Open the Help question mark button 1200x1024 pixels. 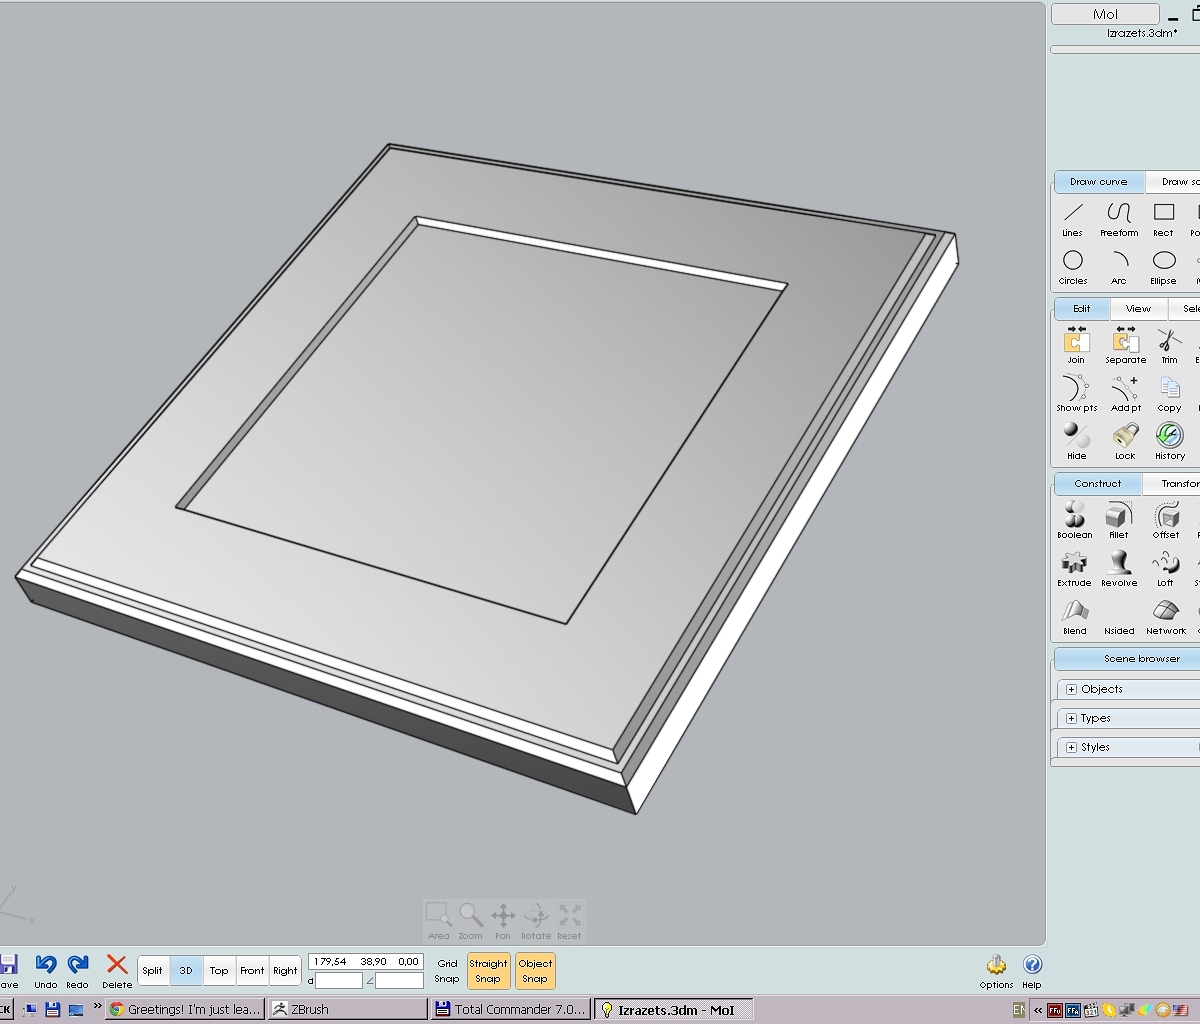[1032, 971]
